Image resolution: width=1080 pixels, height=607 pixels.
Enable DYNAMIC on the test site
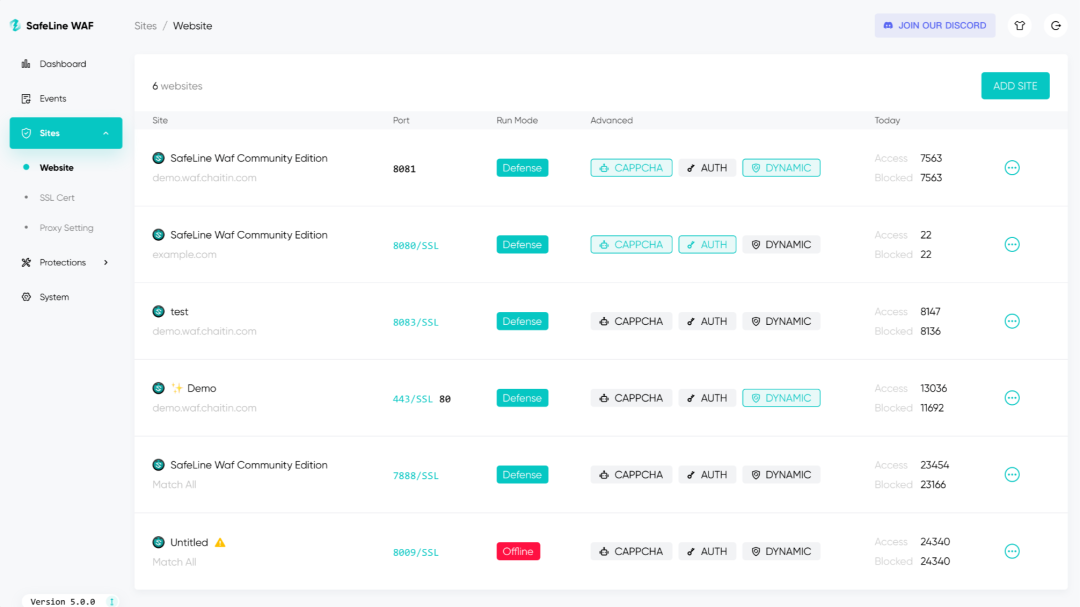781,321
